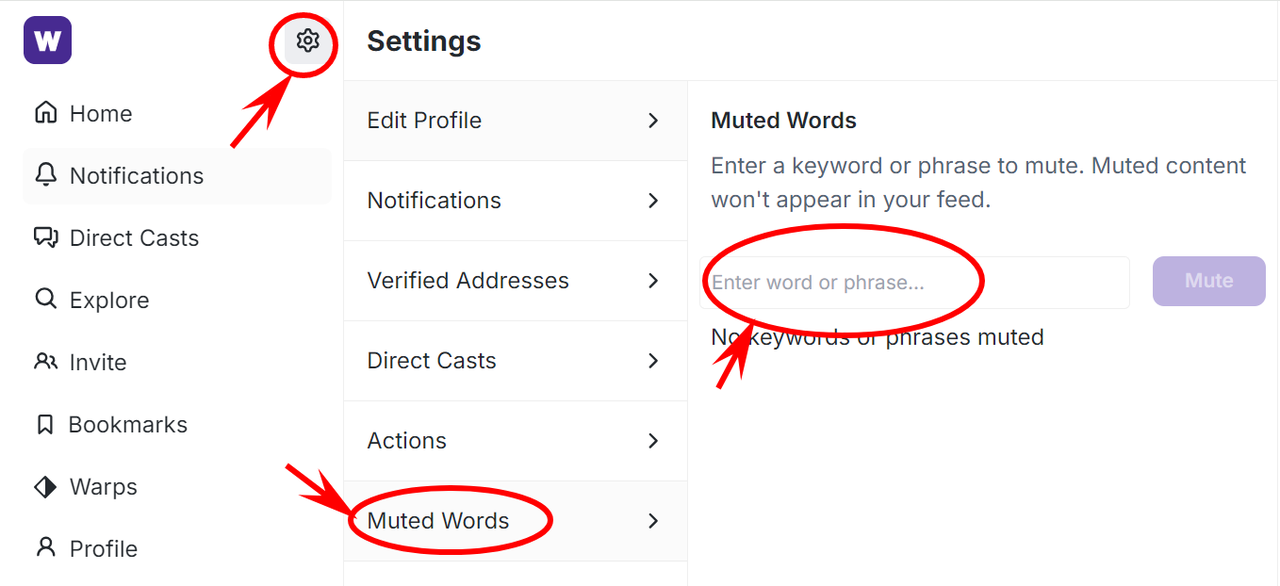Click the Home house icon
Image resolution: width=1280 pixels, height=586 pixels.
(45, 113)
